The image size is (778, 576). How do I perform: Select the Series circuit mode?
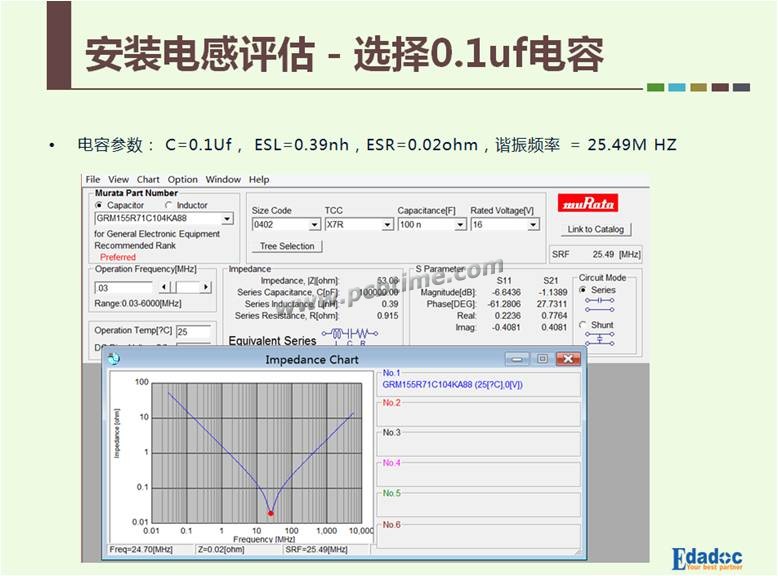[x=583, y=290]
